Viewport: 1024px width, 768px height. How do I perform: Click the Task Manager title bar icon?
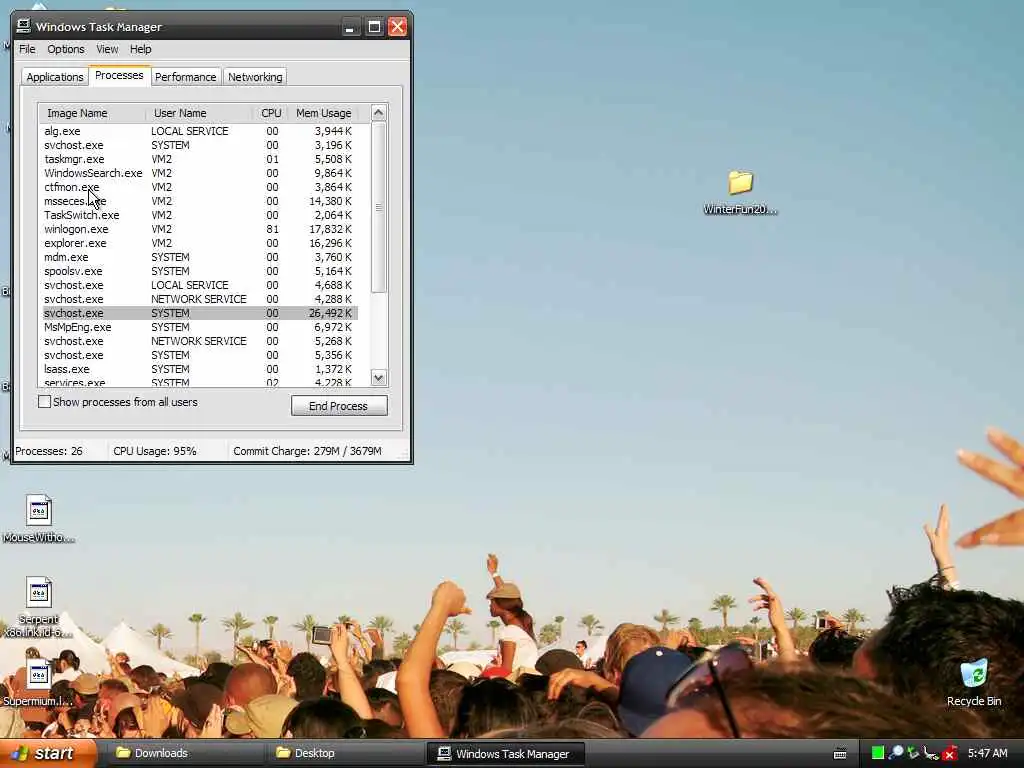coord(24,25)
